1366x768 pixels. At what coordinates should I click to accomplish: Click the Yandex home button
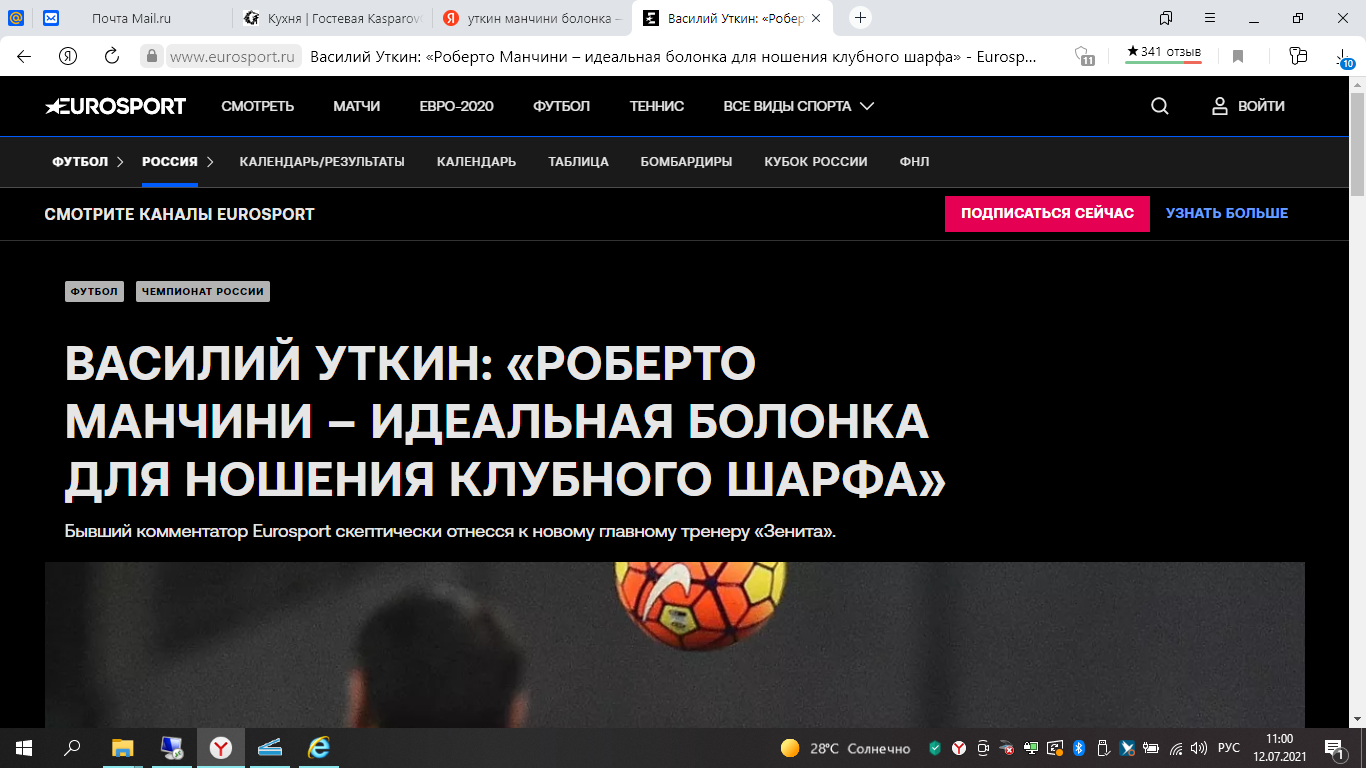[x=68, y=56]
